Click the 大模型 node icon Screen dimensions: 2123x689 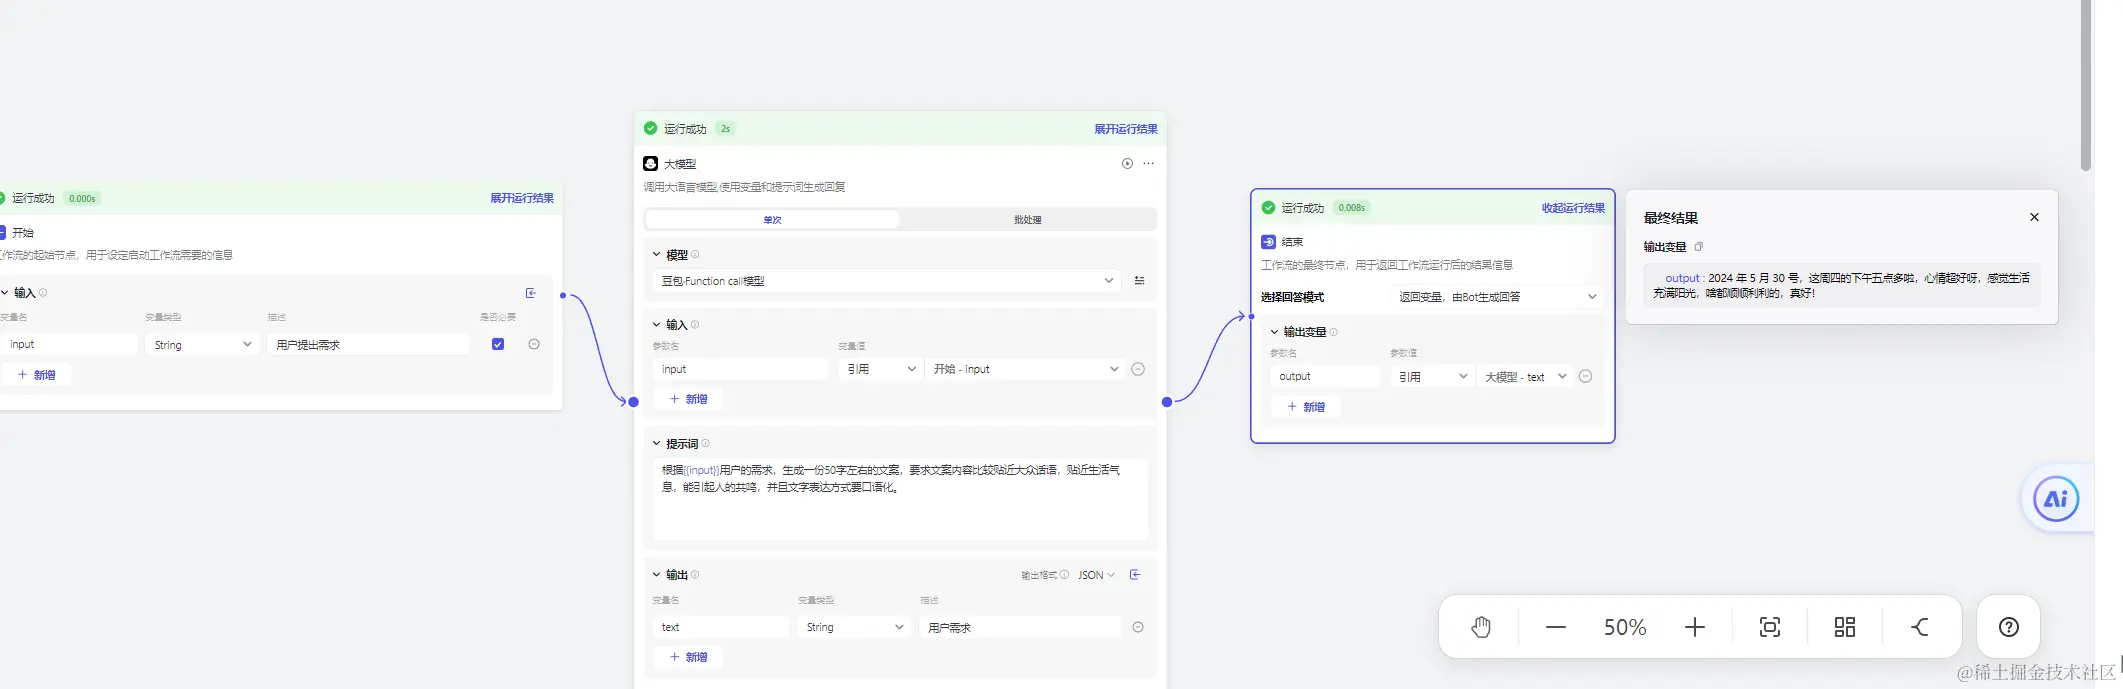point(650,163)
